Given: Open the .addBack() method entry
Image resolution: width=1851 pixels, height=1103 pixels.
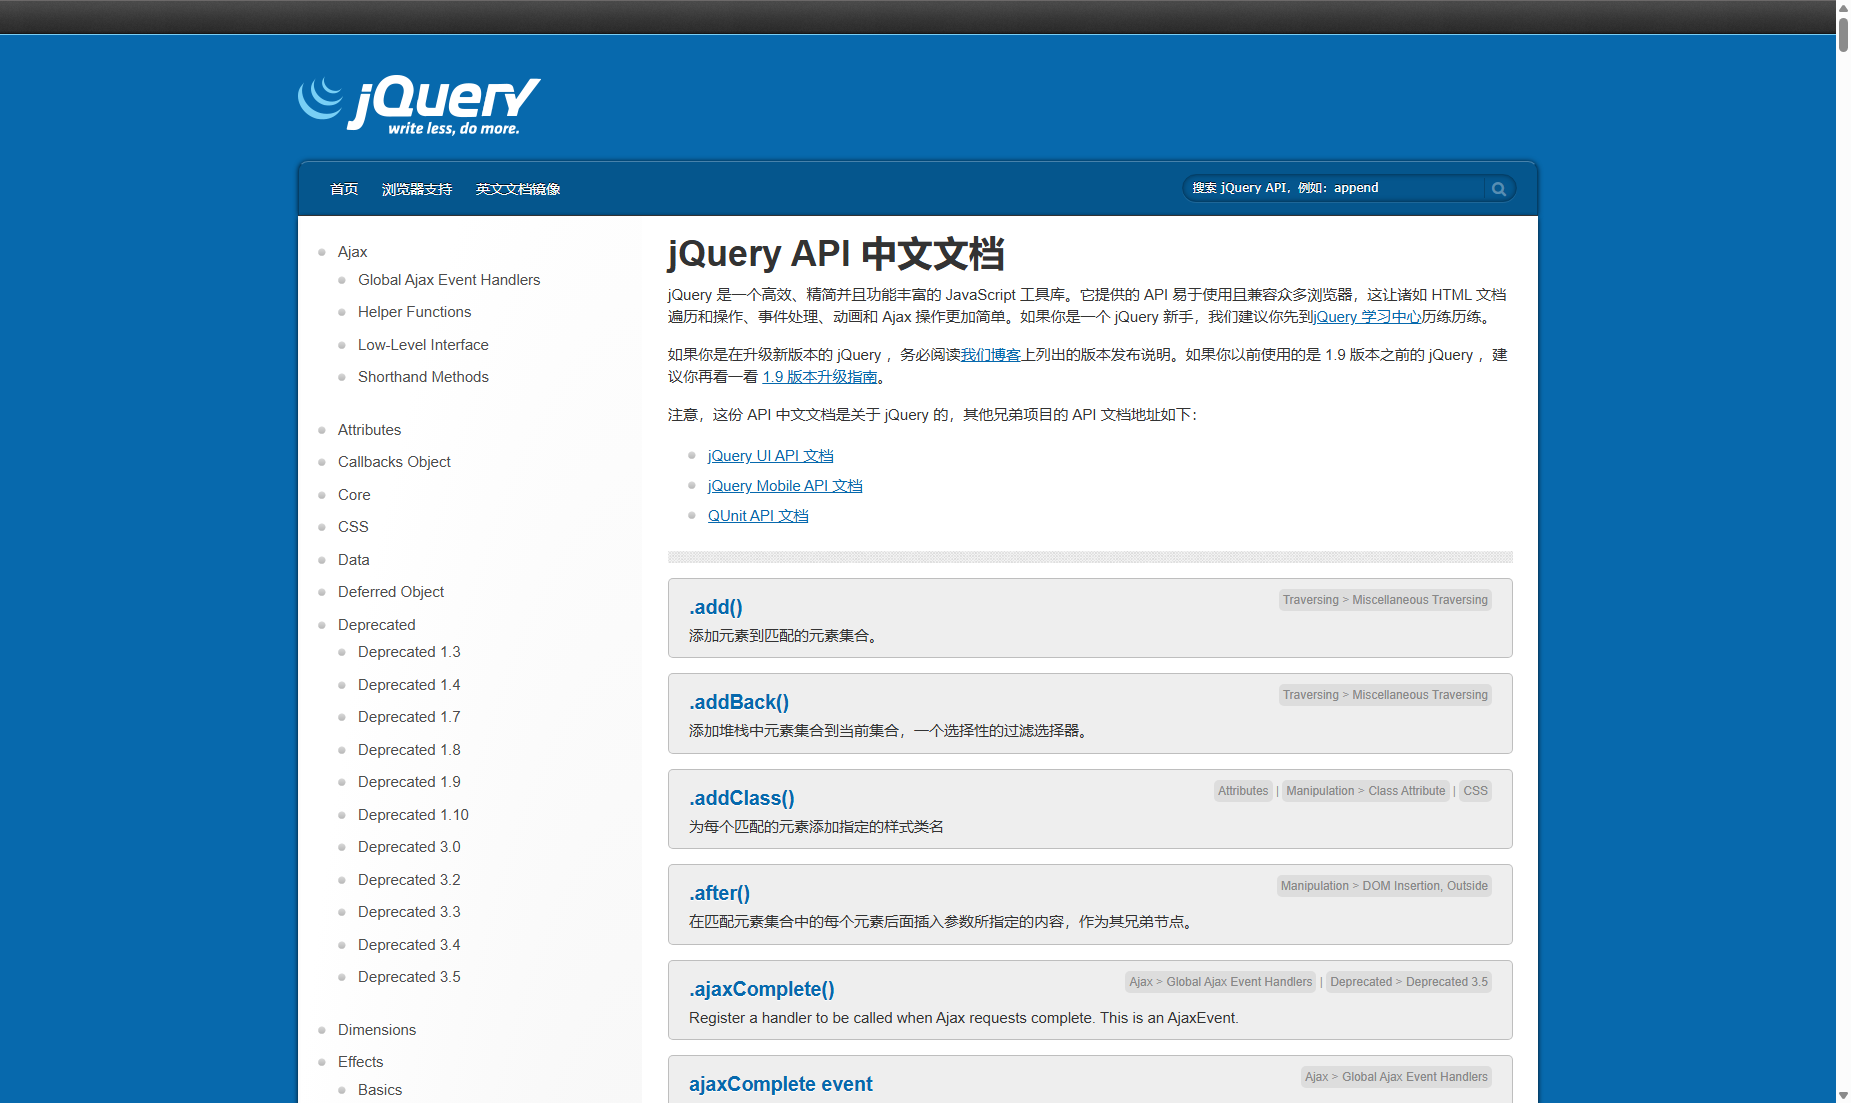Looking at the screenshot, I should coord(739,702).
